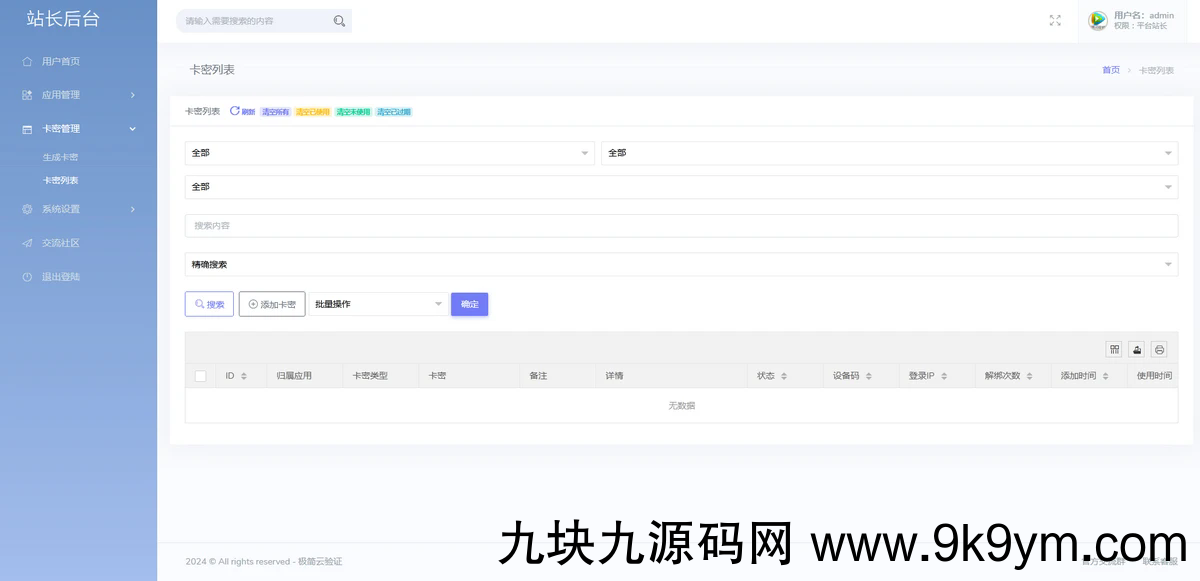Go to 用户首页 in the sidebar
This screenshot has height=581, width=1200.
[x=60, y=61]
